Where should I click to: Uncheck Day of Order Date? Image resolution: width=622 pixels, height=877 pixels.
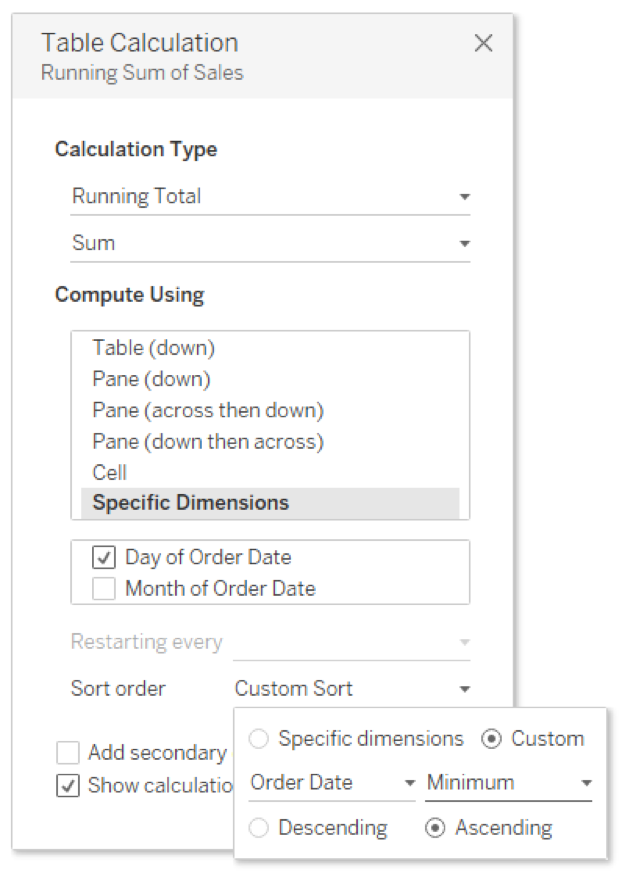click(104, 558)
